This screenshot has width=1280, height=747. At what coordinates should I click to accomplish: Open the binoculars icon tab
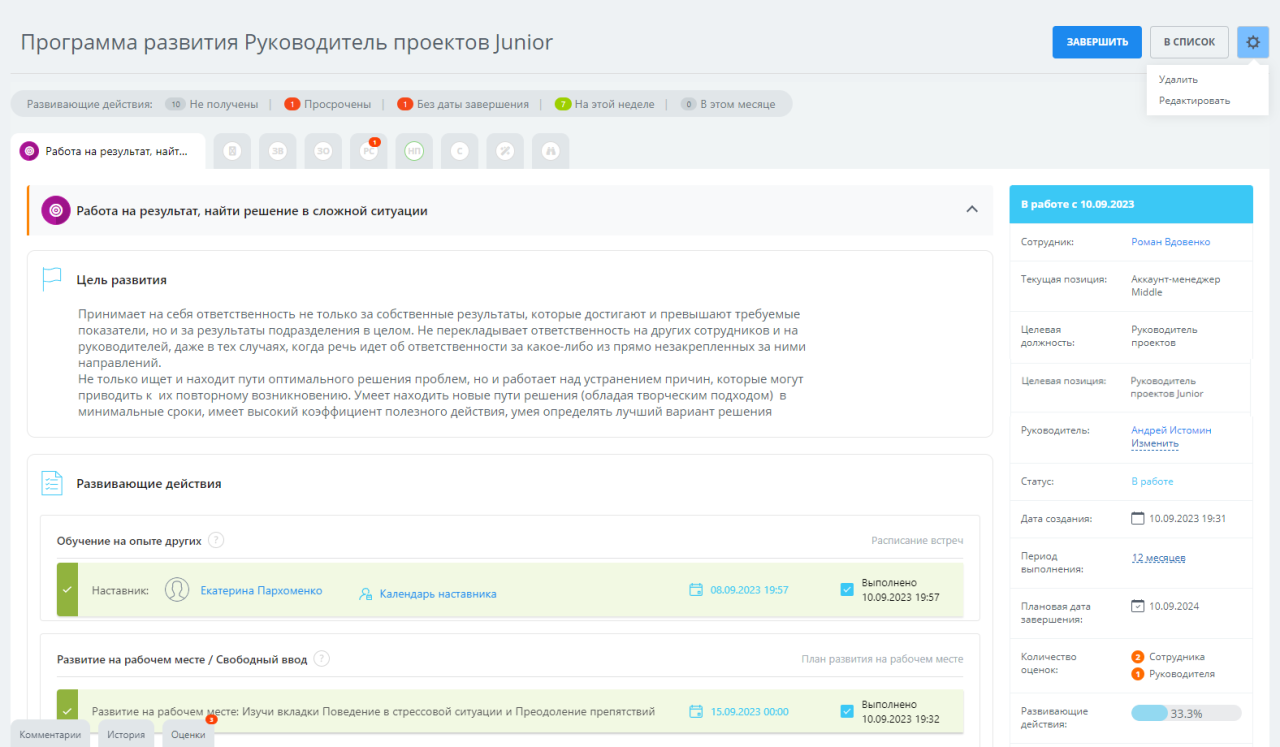[550, 151]
